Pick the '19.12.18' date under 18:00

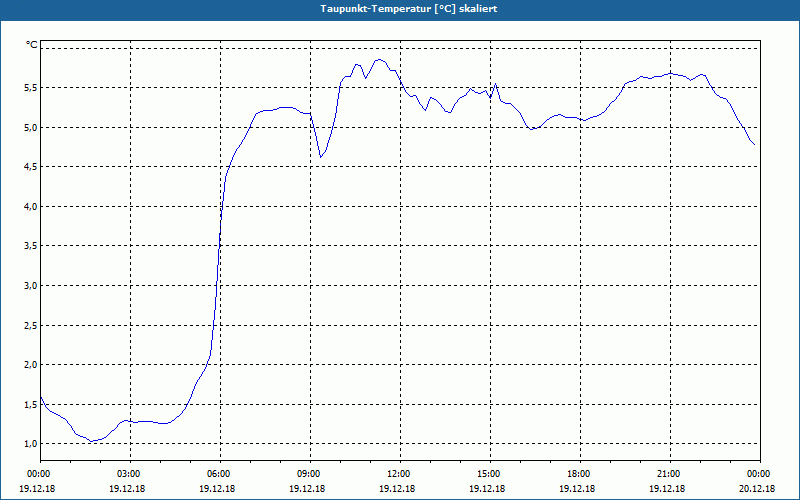click(577, 488)
